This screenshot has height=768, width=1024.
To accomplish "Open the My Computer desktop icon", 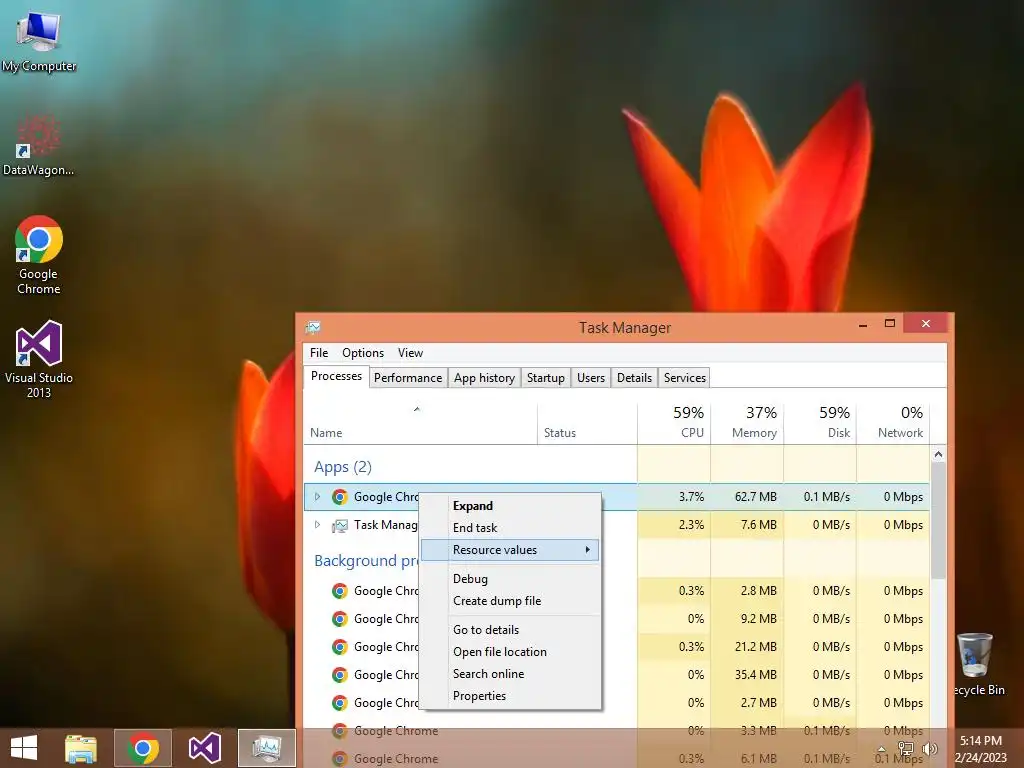I will pyautogui.click(x=39, y=39).
